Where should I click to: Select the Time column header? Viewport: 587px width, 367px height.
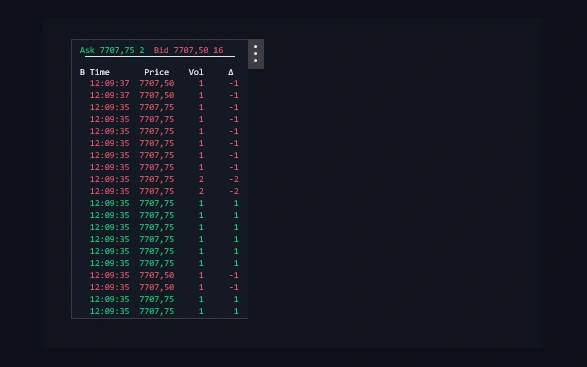pyautogui.click(x=100, y=72)
